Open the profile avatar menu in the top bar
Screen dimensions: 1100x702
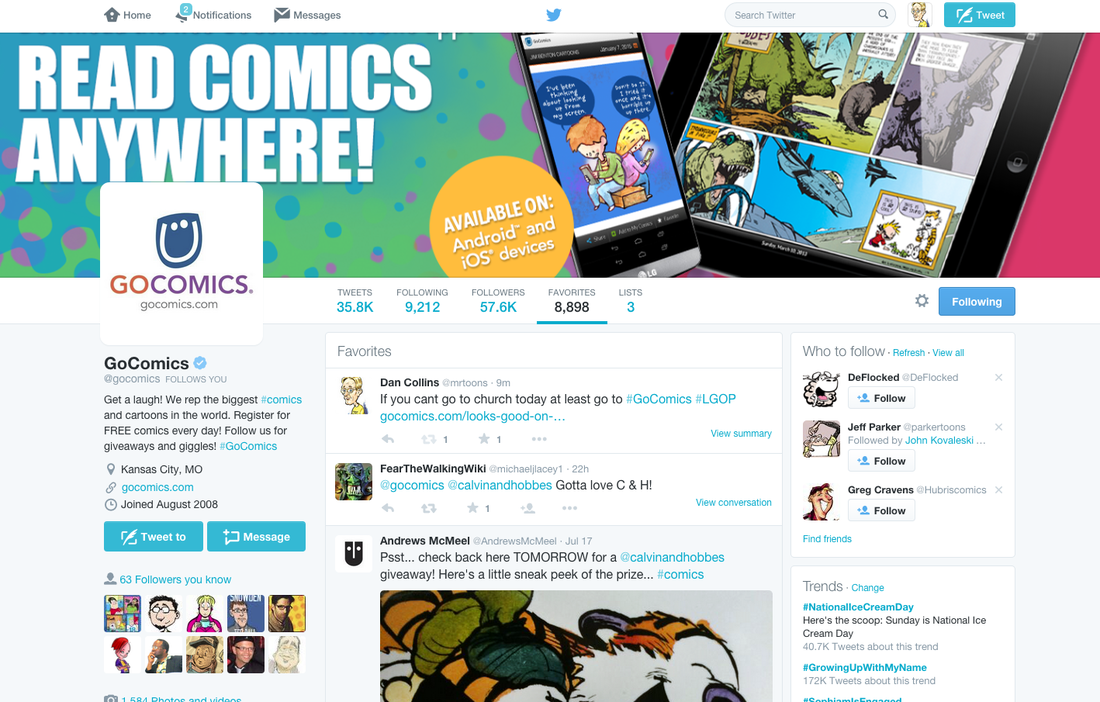[920, 15]
